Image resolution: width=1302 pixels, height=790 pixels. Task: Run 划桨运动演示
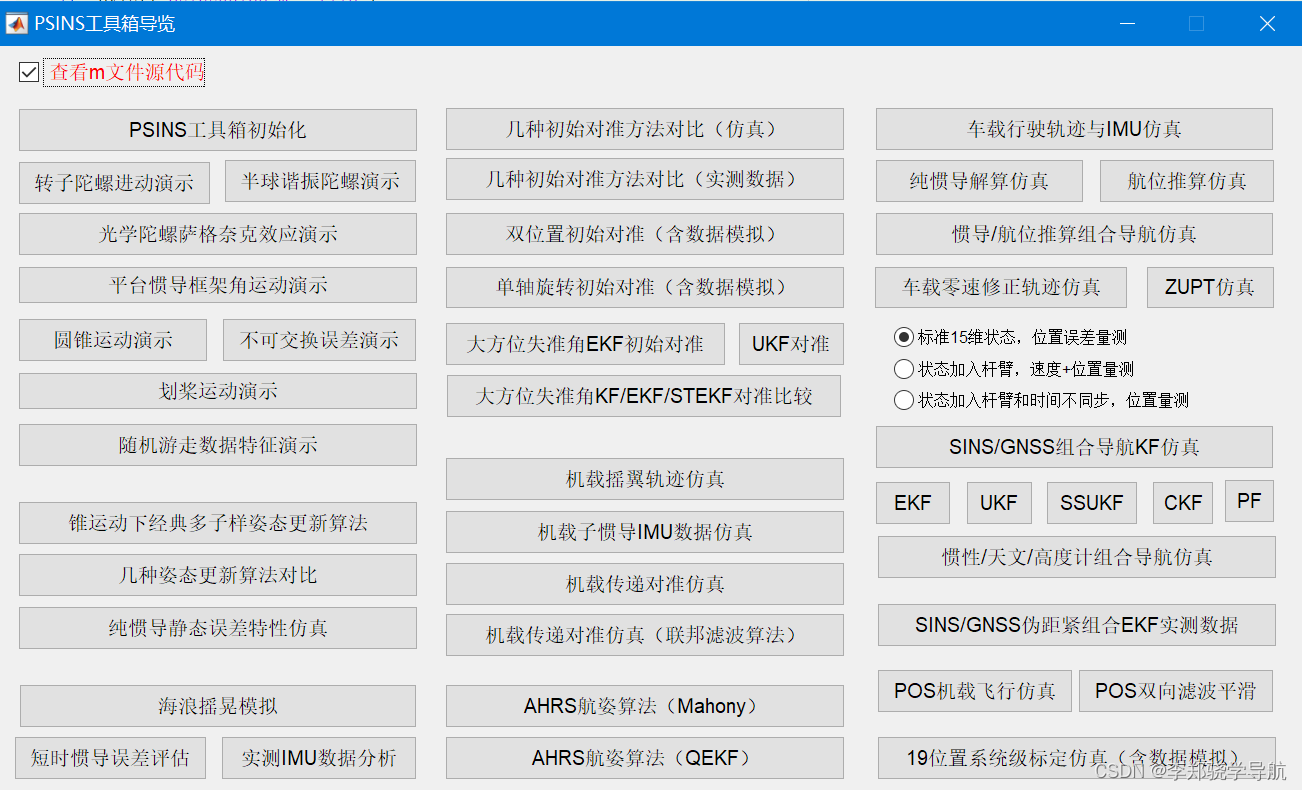click(218, 391)
